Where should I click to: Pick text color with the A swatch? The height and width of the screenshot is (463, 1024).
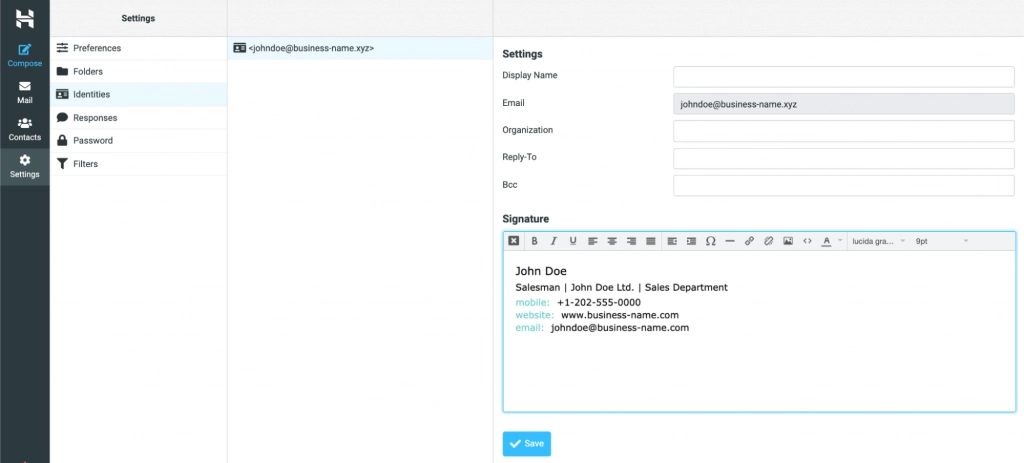[x=826, y=241]
